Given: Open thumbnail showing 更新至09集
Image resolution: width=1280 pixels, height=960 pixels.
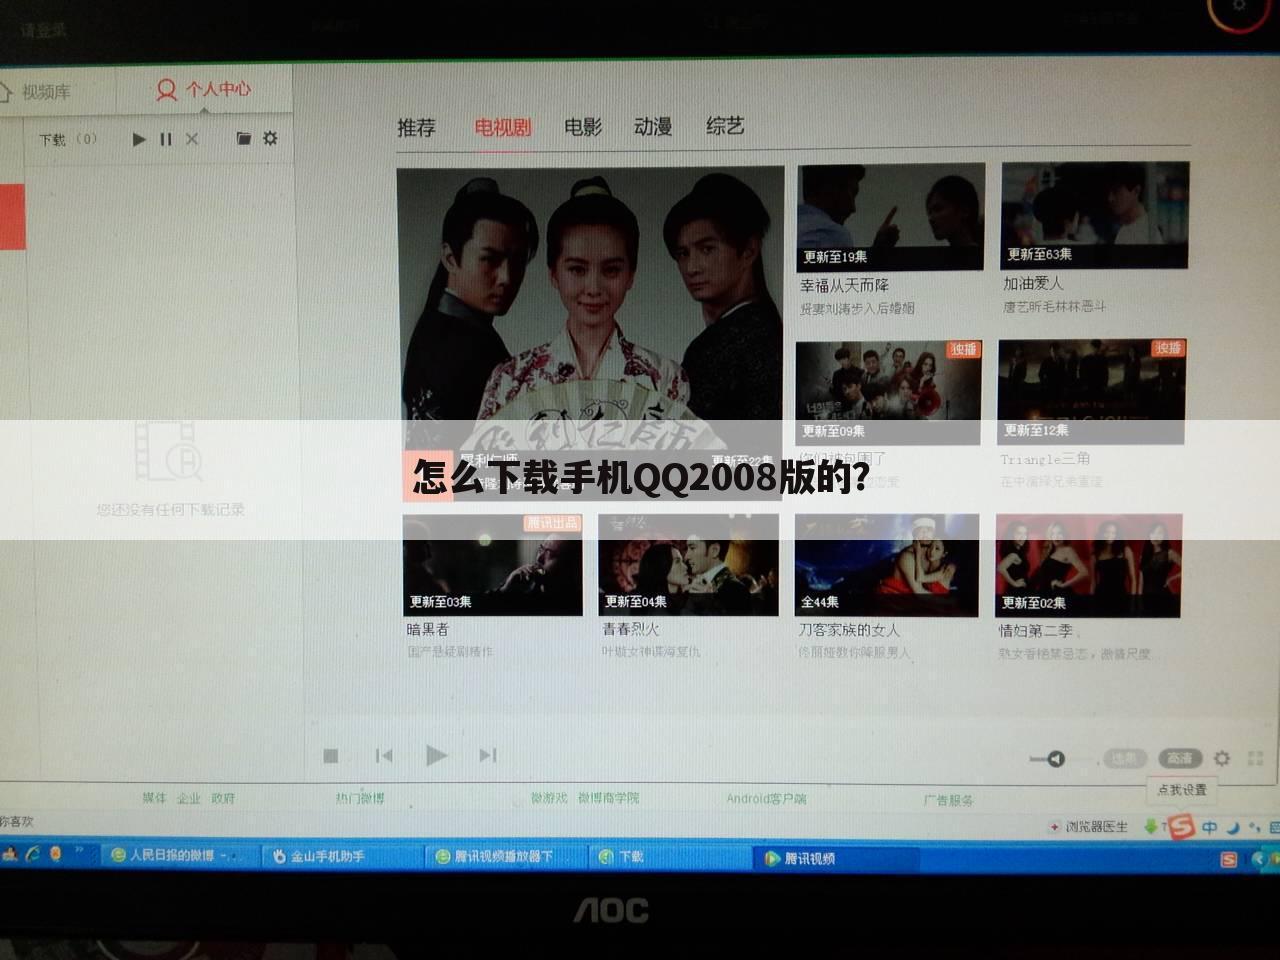Looking at the screenshot, I should tap(888, 393).
